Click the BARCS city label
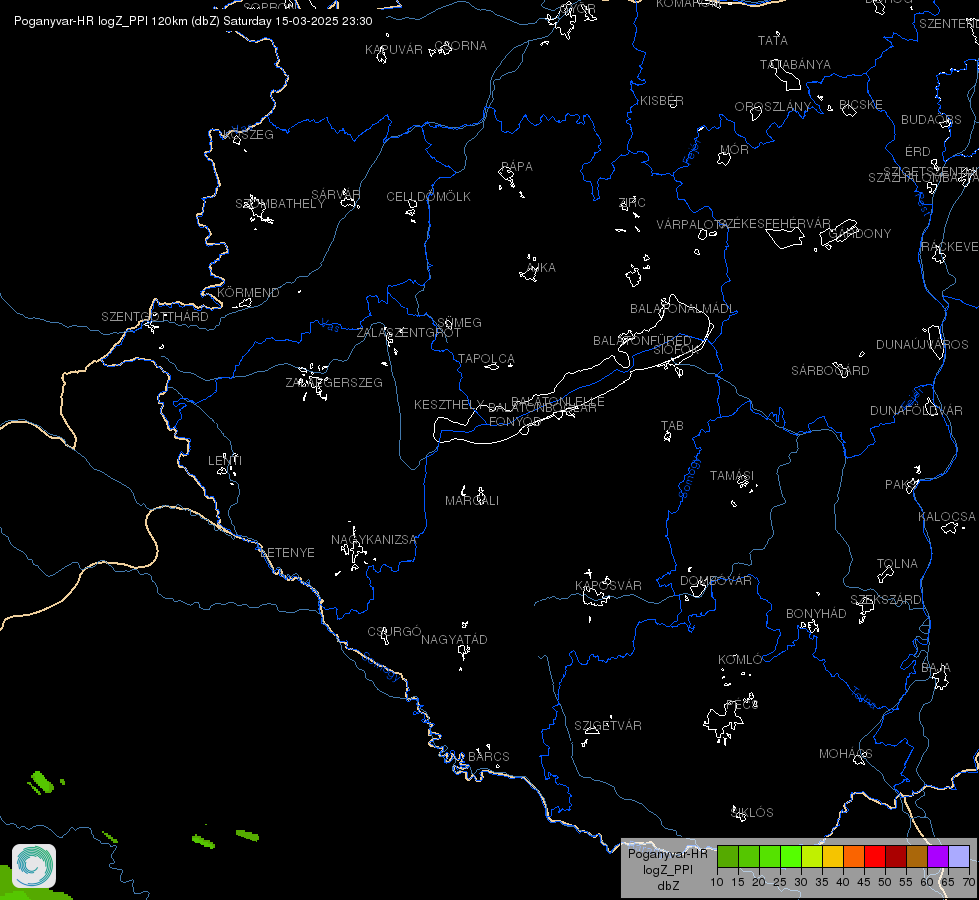 click(488, 756)
